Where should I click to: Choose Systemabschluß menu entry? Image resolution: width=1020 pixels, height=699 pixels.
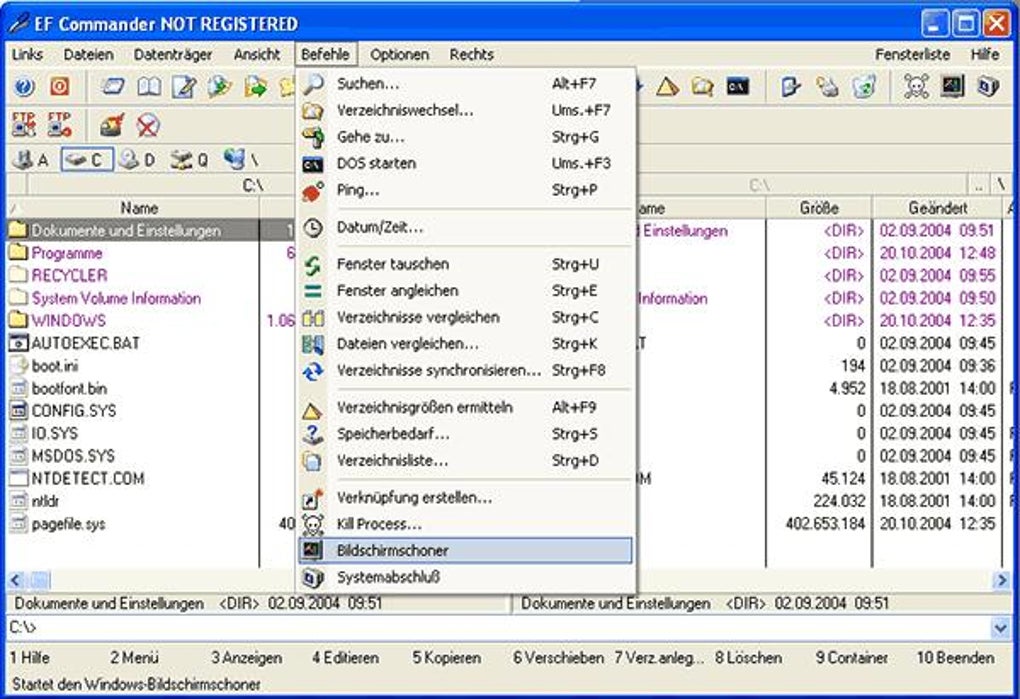tap(464, 577)
